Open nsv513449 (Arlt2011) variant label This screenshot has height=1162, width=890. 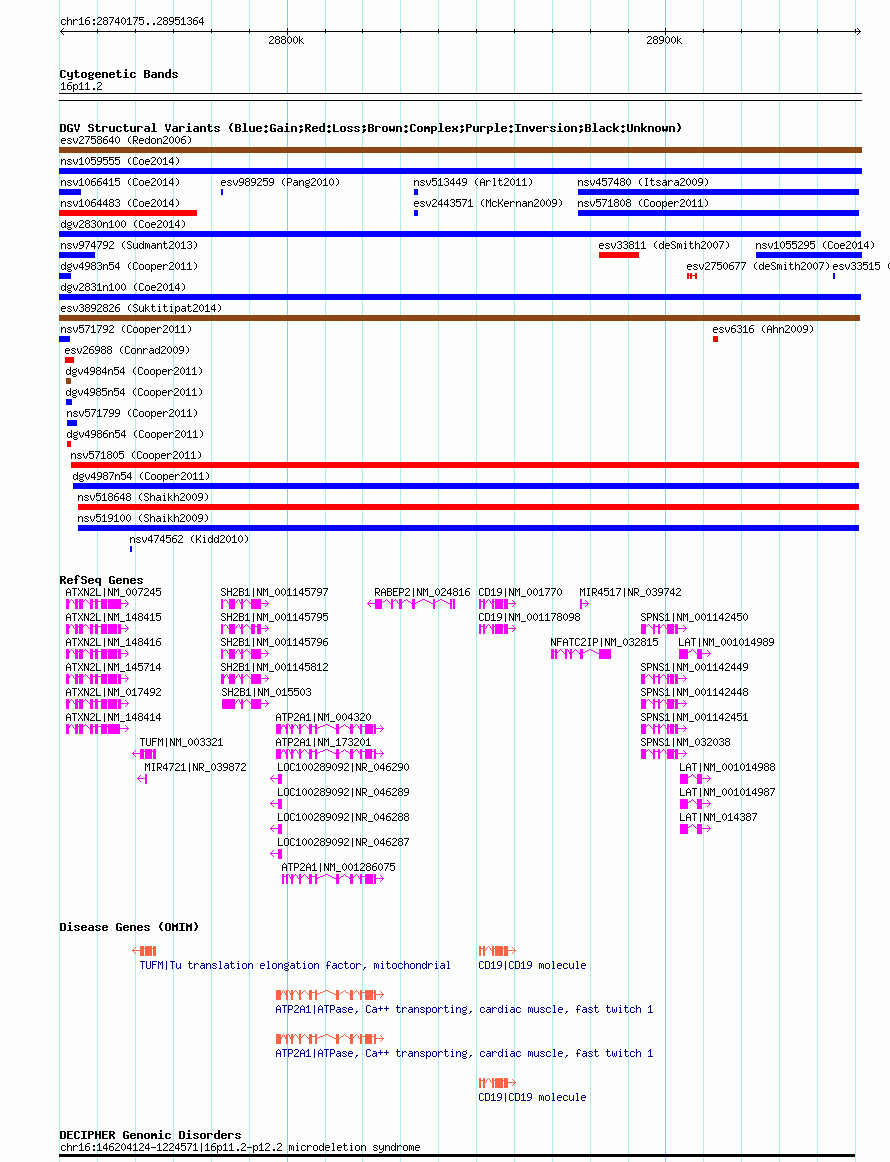473,182
